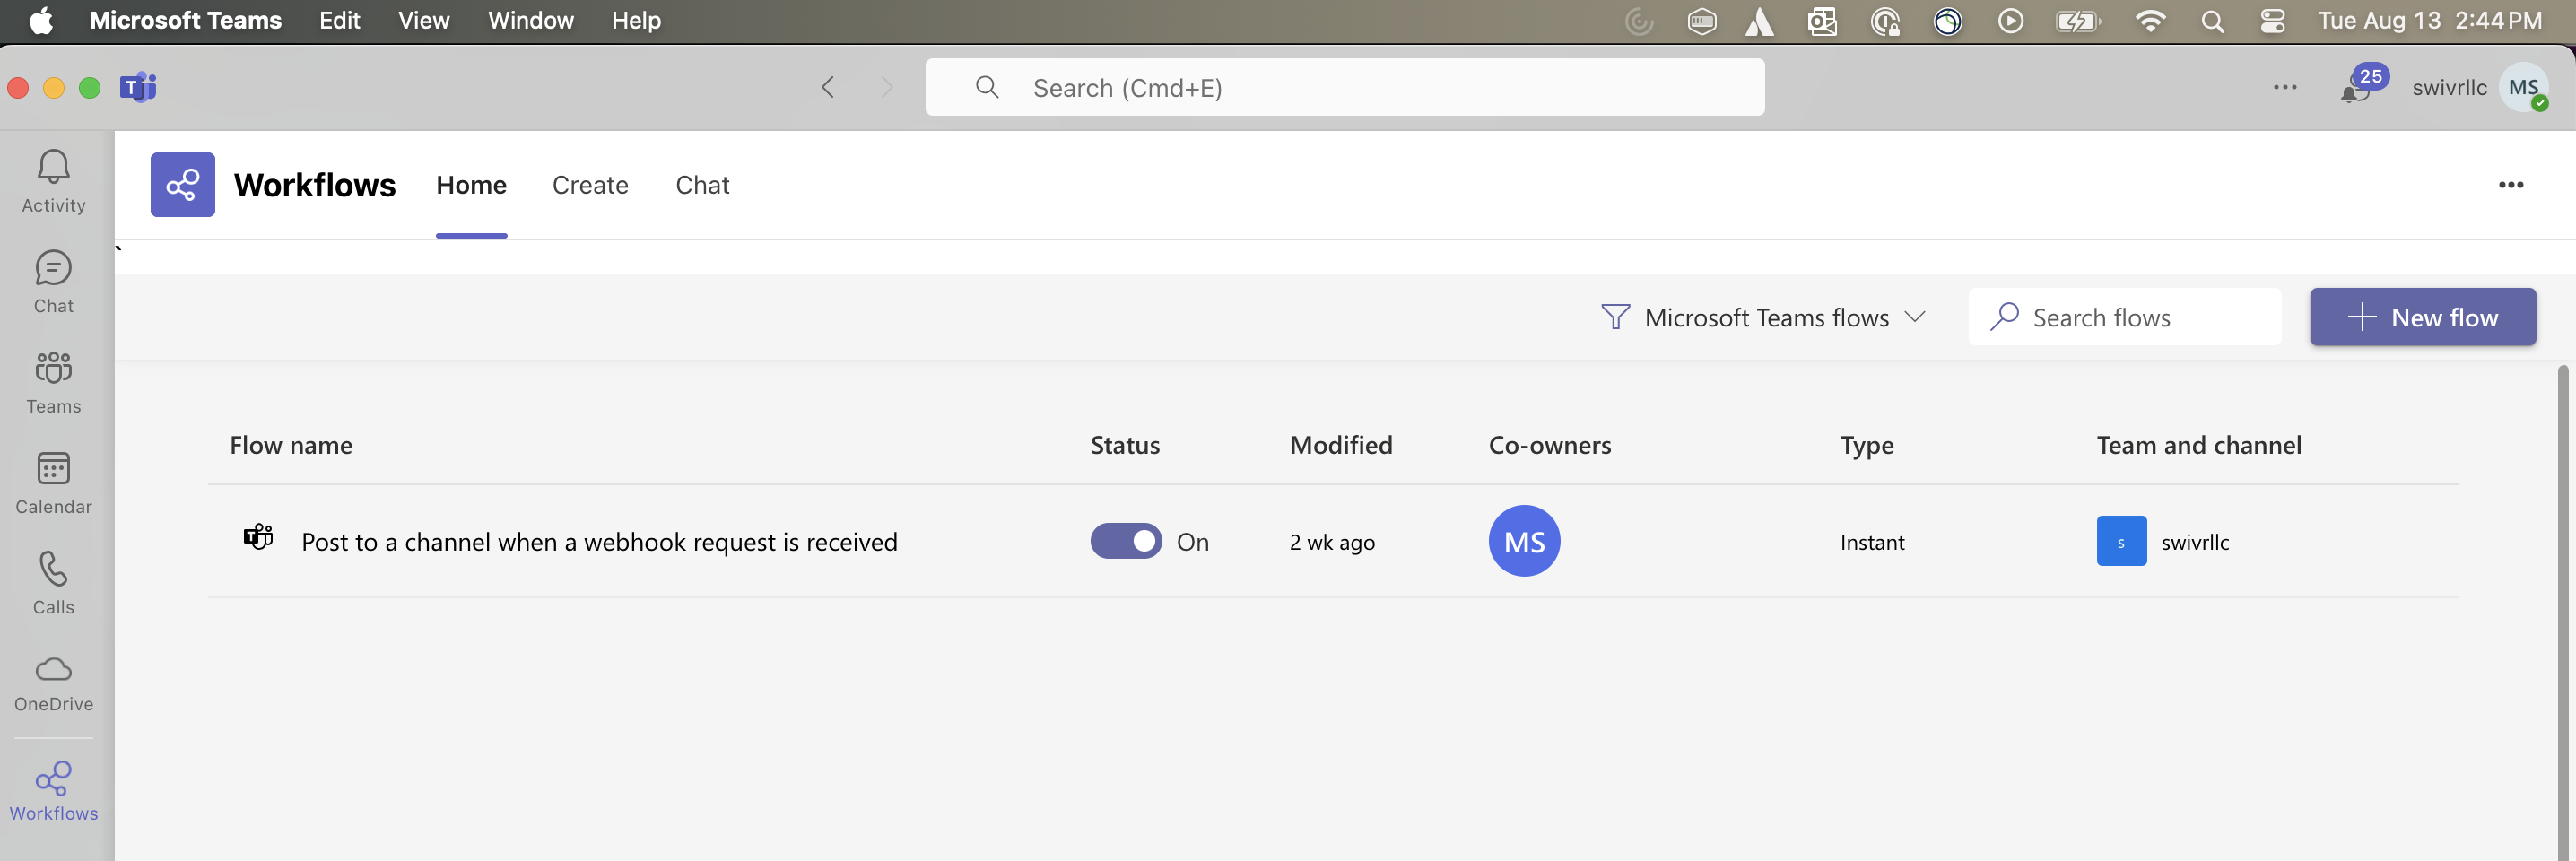2576x861 pixels.
Task: Click the main Search (Cmd+E) box
Action: tap(1344, 87)
